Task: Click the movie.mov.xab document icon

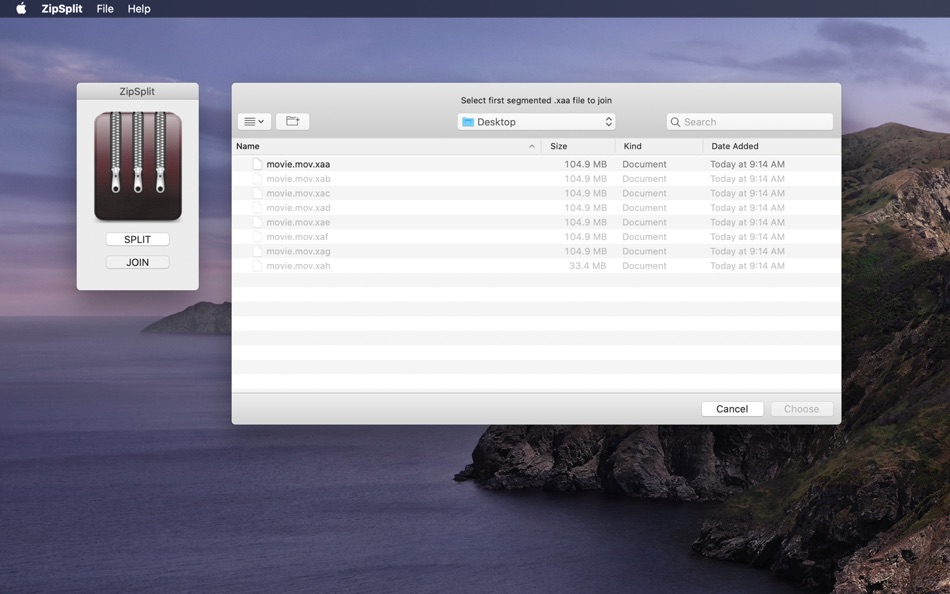Action: (257, 179)
